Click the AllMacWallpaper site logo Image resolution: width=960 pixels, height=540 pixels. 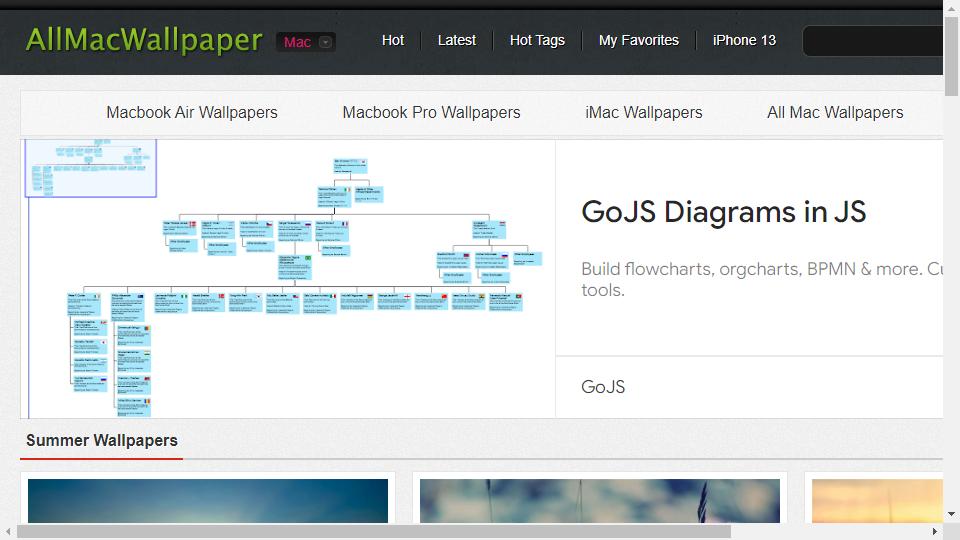coord(144,40)
